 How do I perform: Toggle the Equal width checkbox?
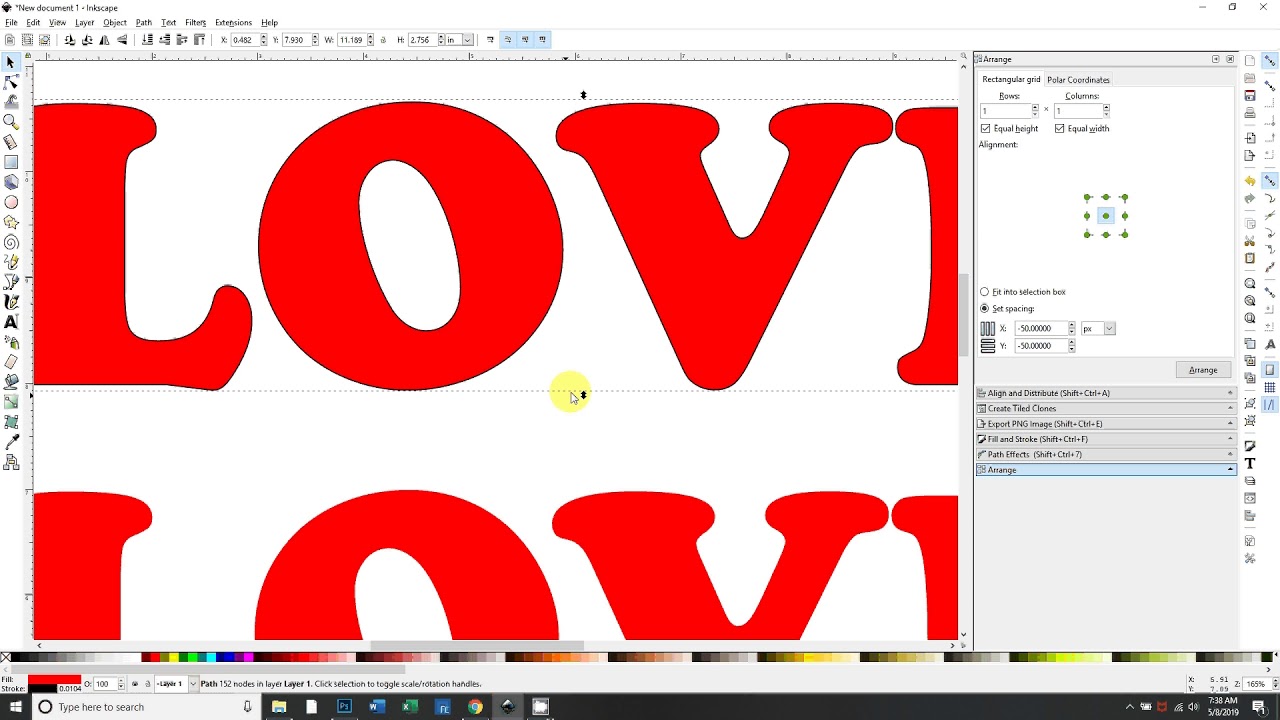[x=1060, y=129]
